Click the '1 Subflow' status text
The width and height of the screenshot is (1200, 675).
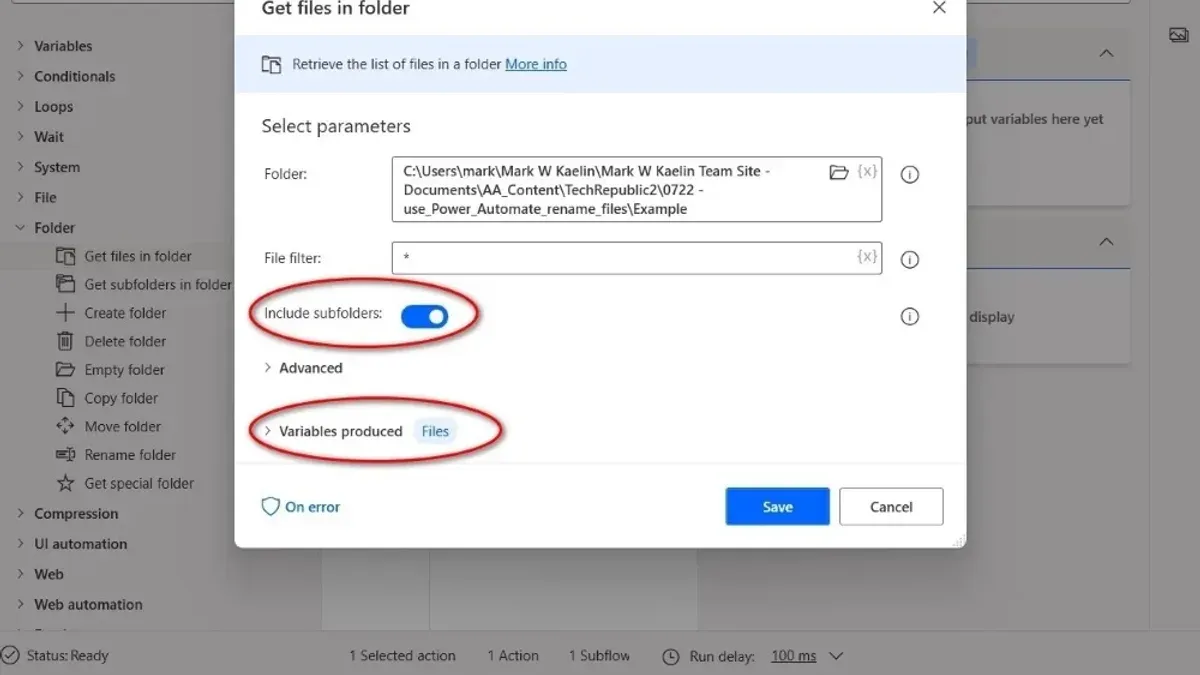[x=599, y=656]
